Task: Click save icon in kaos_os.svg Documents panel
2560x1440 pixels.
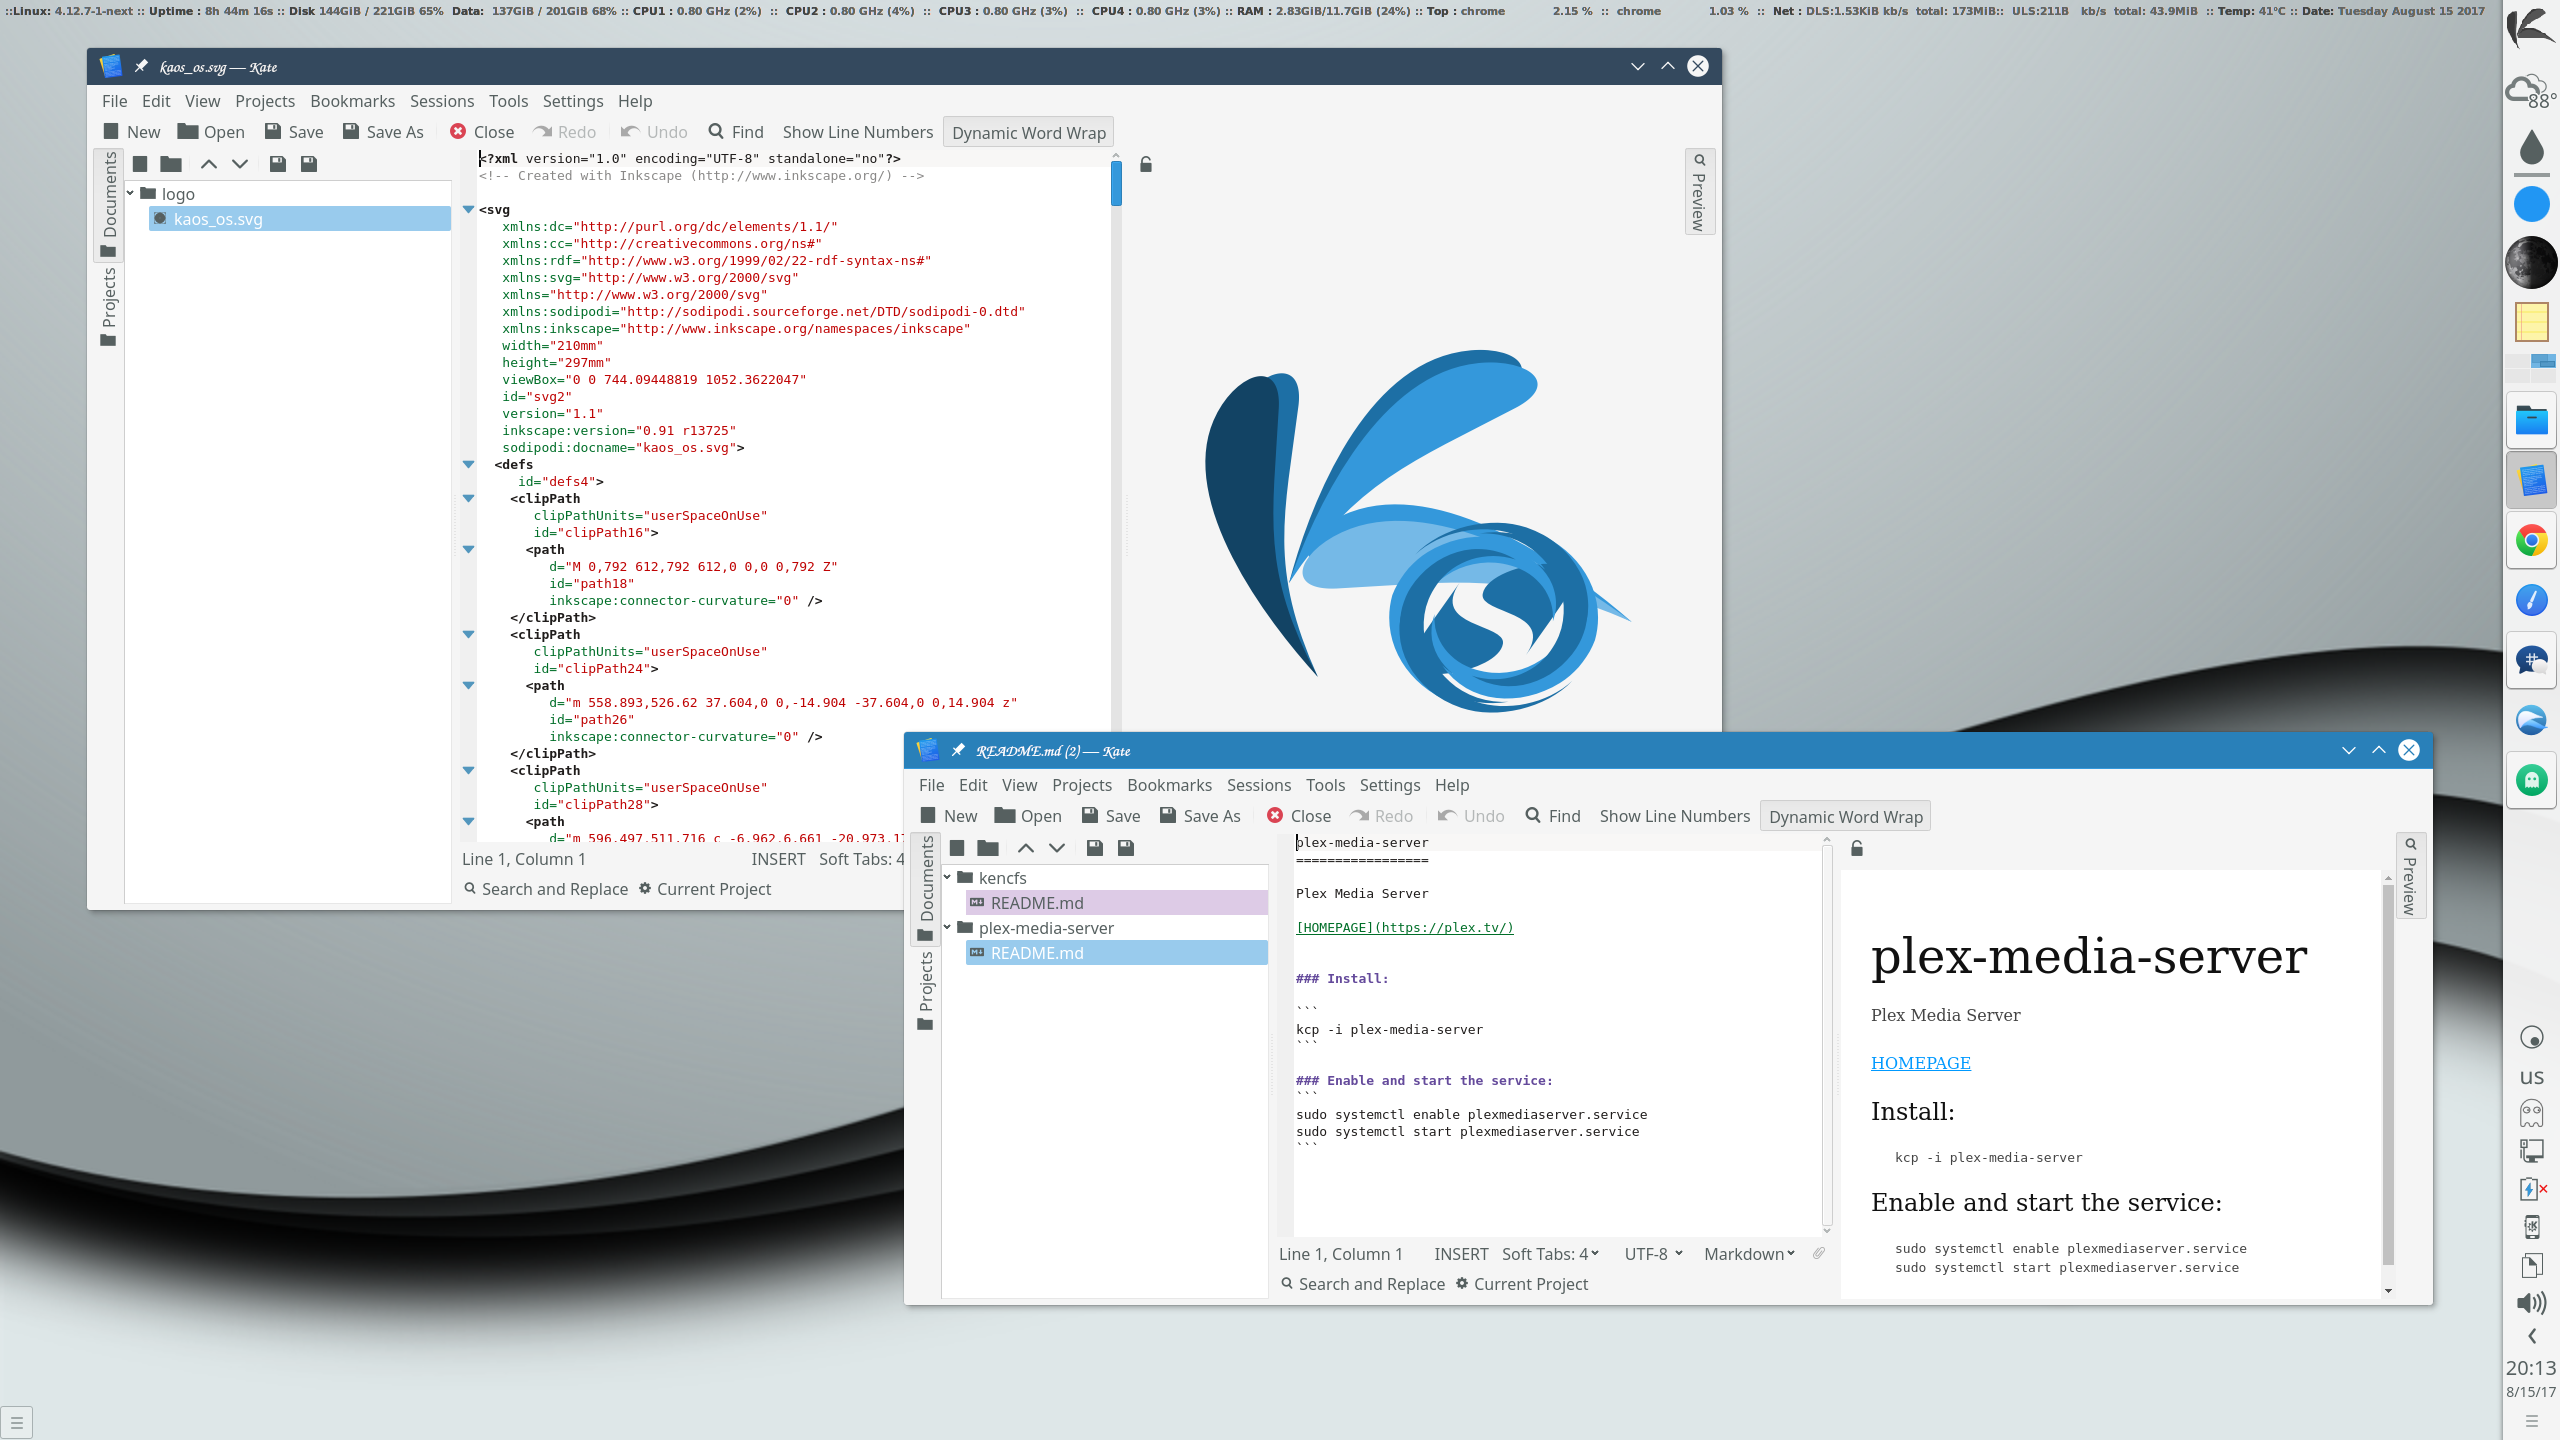Action: tap(278, 164)
